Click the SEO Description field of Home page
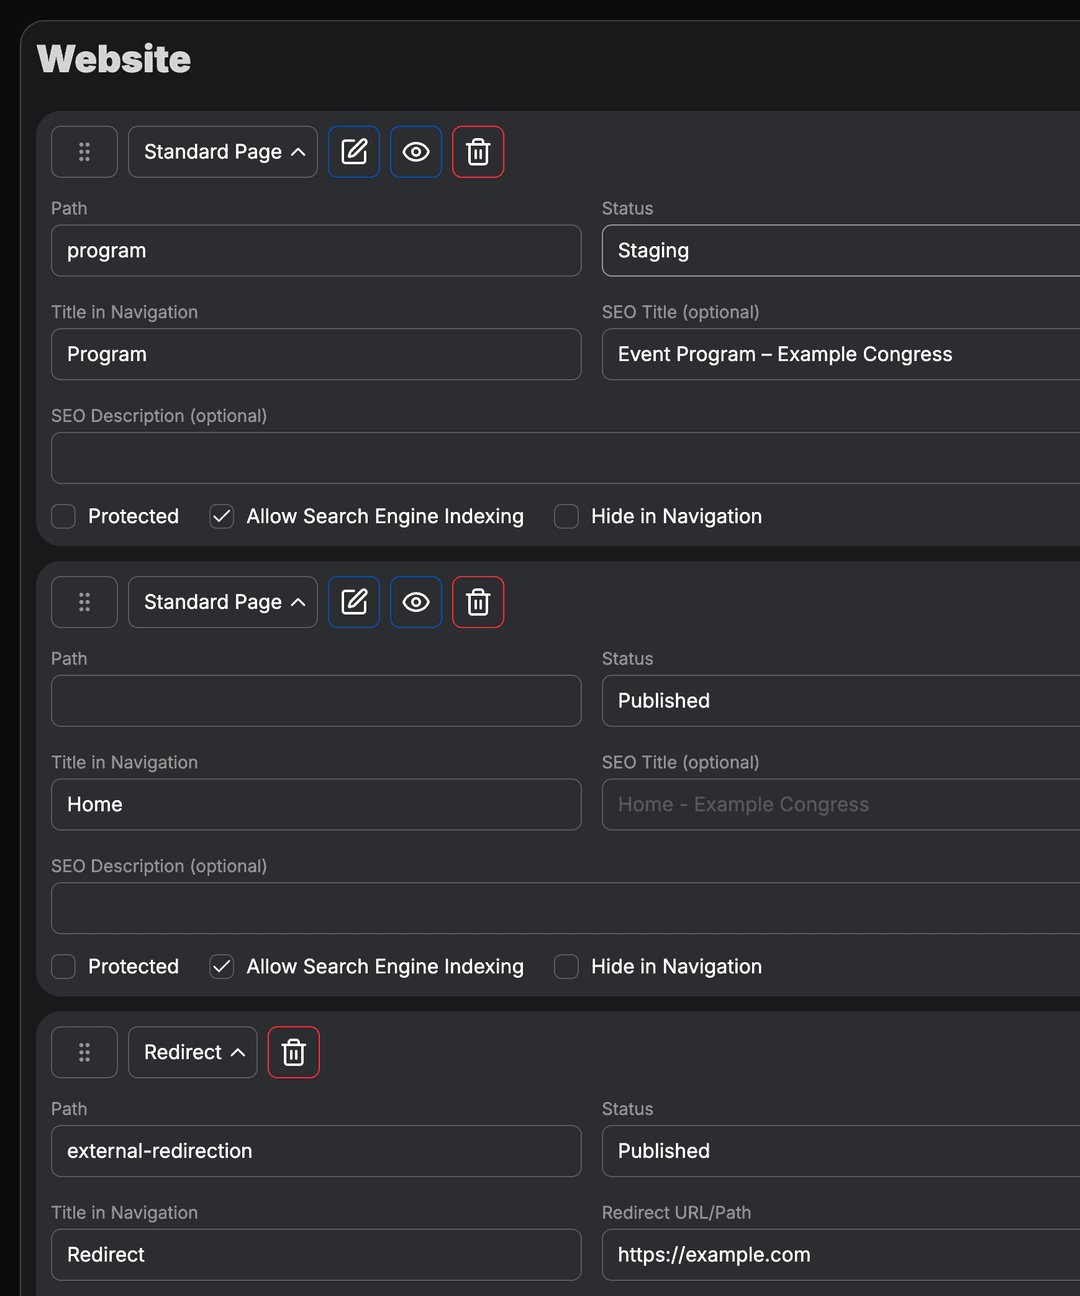The image size is (1080, 1296). (x=566, y=908)
